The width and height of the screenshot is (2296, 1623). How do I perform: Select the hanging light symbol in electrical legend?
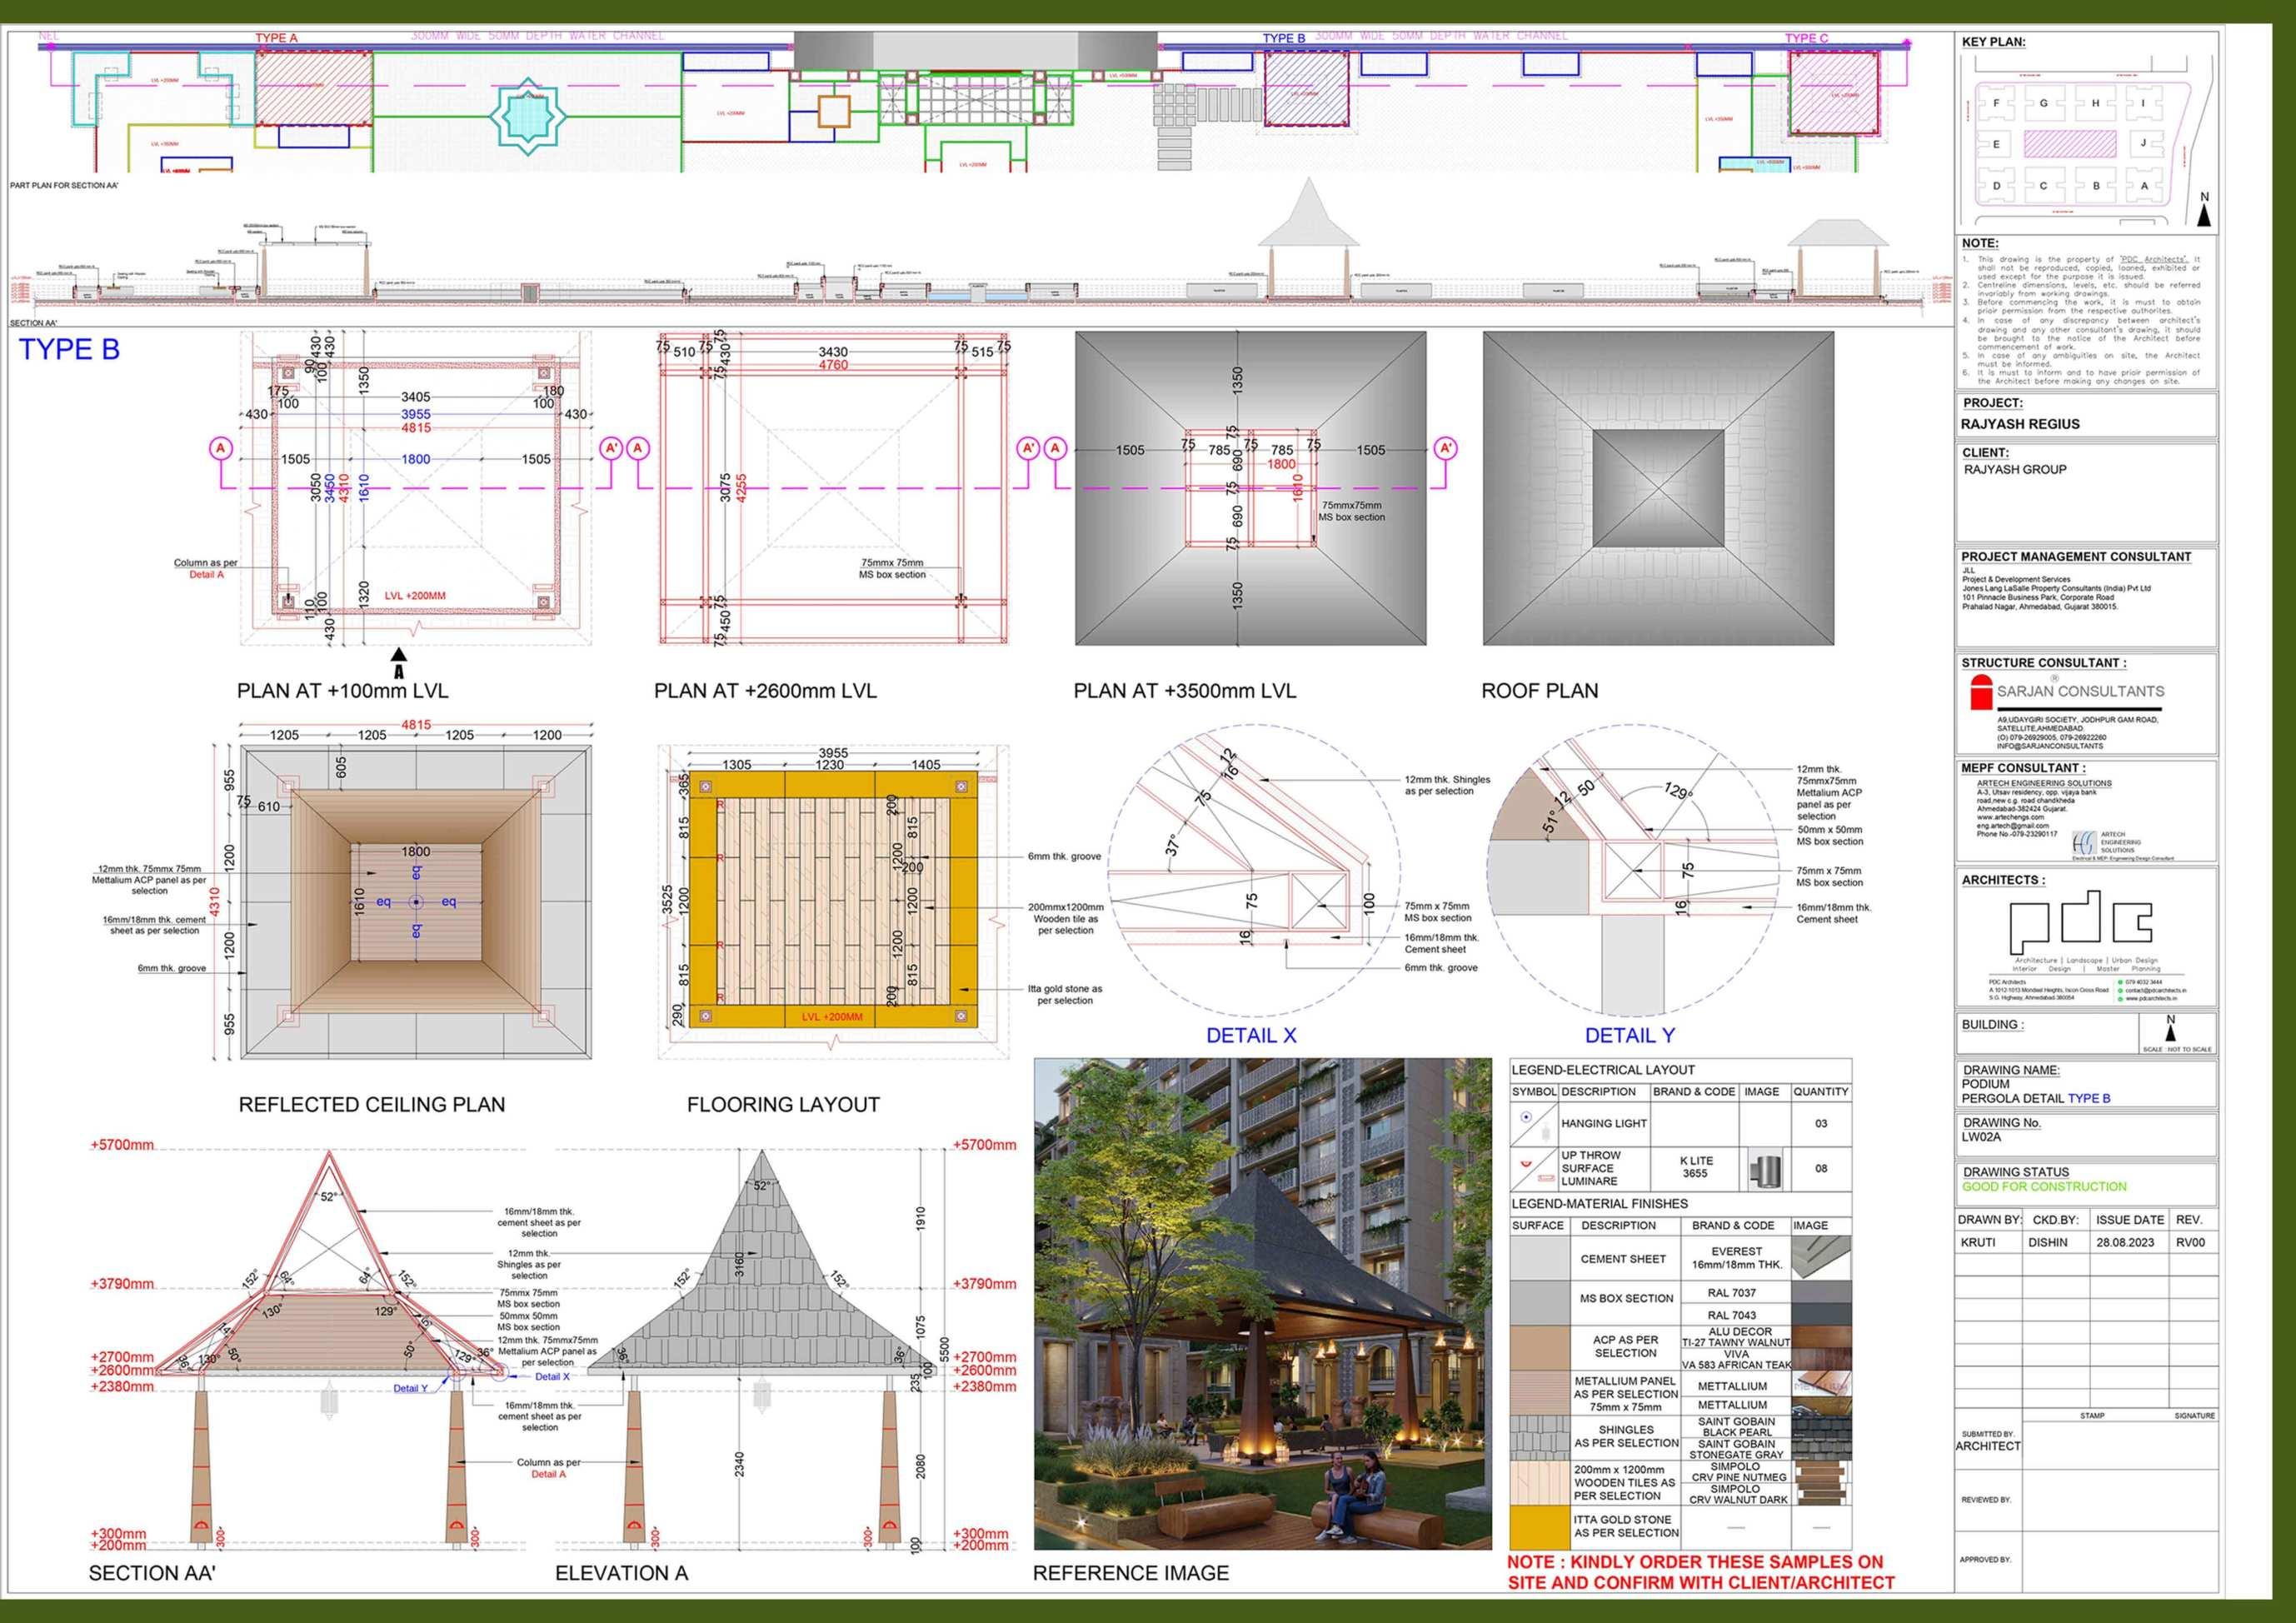pos(1526,1117)
